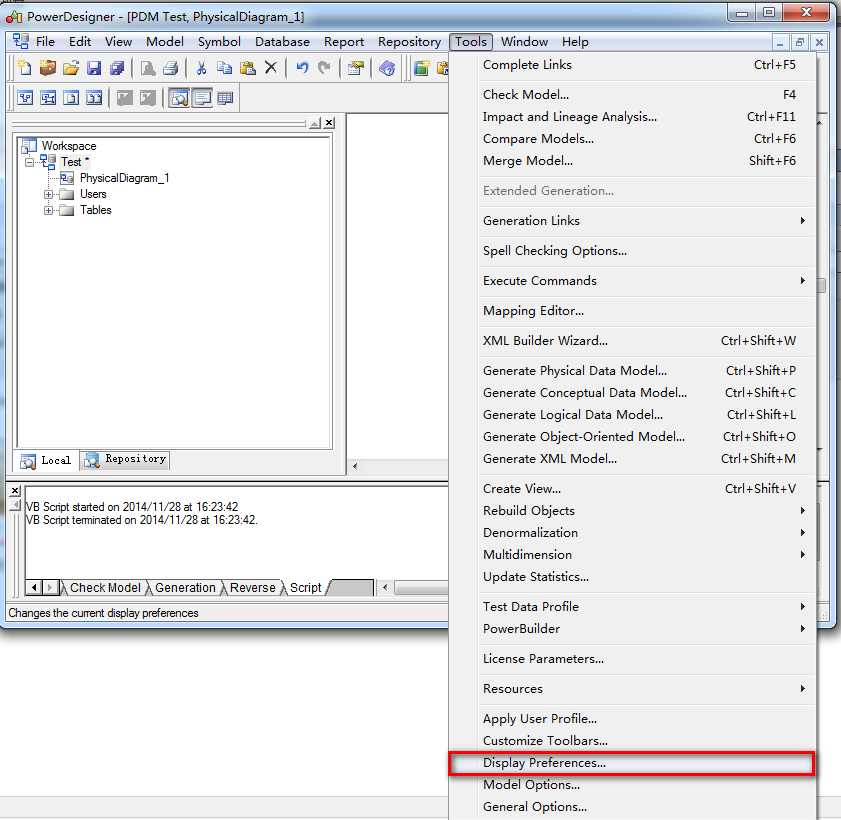Expand the Execute Commands submenu
Viewport: 841px width, 820px height.
[632, 280]
